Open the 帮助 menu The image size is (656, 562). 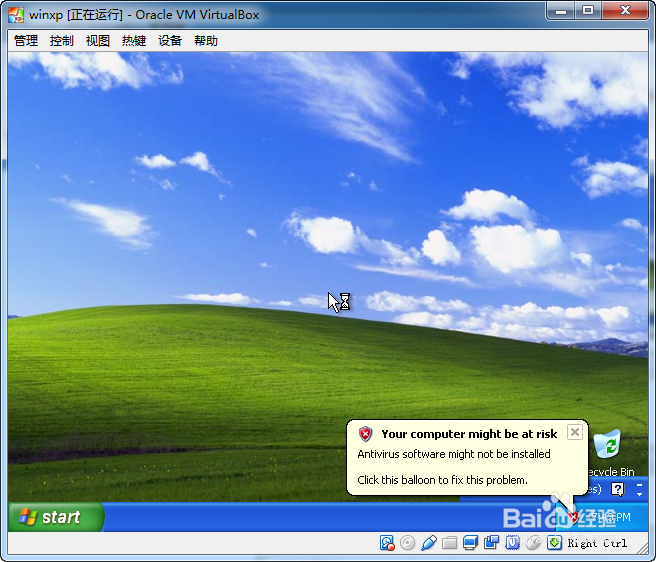coord(206,41)
